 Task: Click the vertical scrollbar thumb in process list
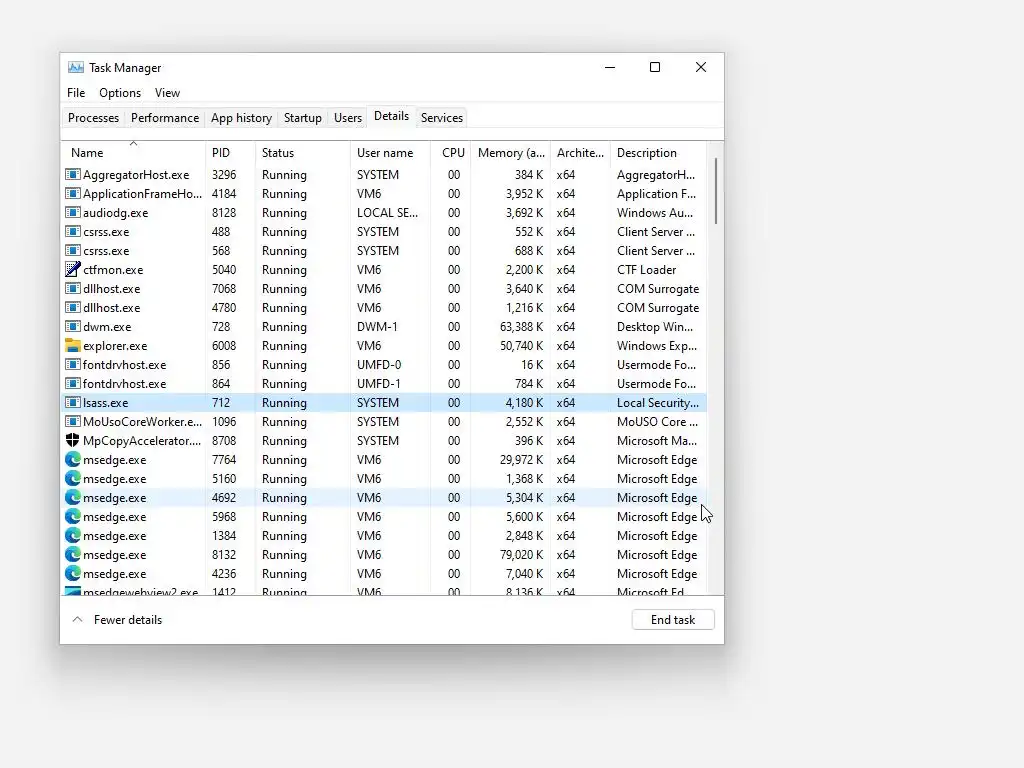716,191
